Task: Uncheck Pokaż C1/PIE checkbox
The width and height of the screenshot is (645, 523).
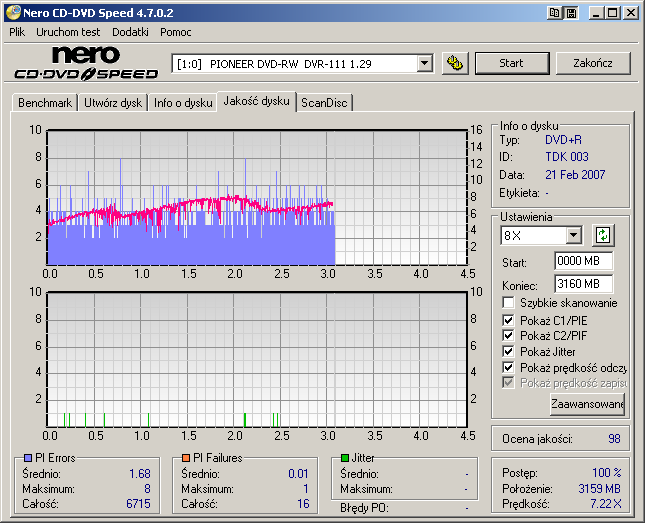Action: [508, 320]
